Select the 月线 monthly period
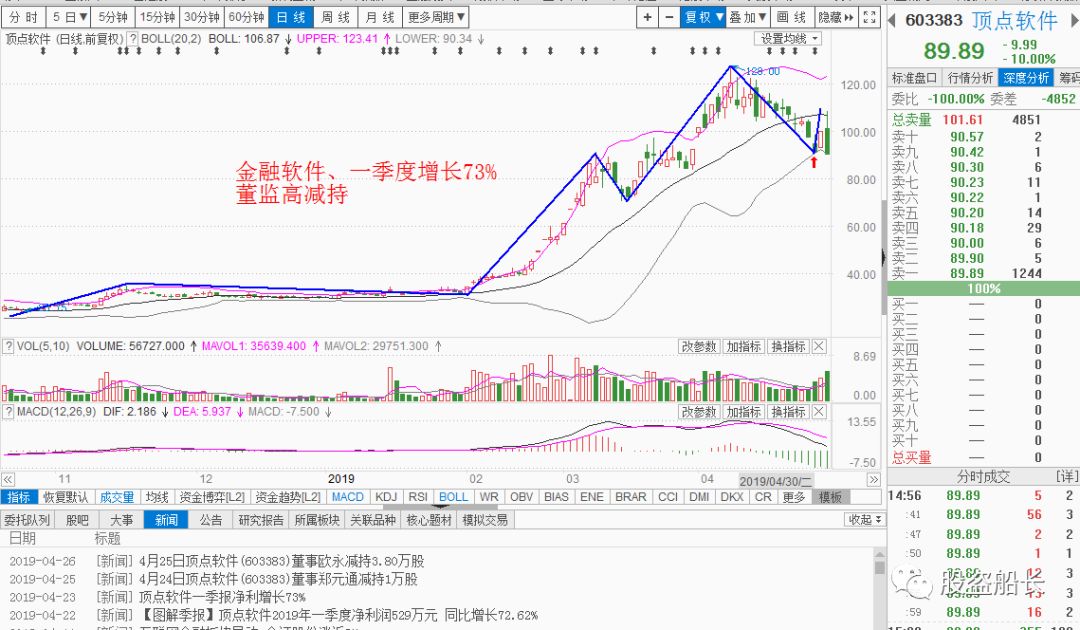This screenshot has width=1080, height=630. (380, 17)
